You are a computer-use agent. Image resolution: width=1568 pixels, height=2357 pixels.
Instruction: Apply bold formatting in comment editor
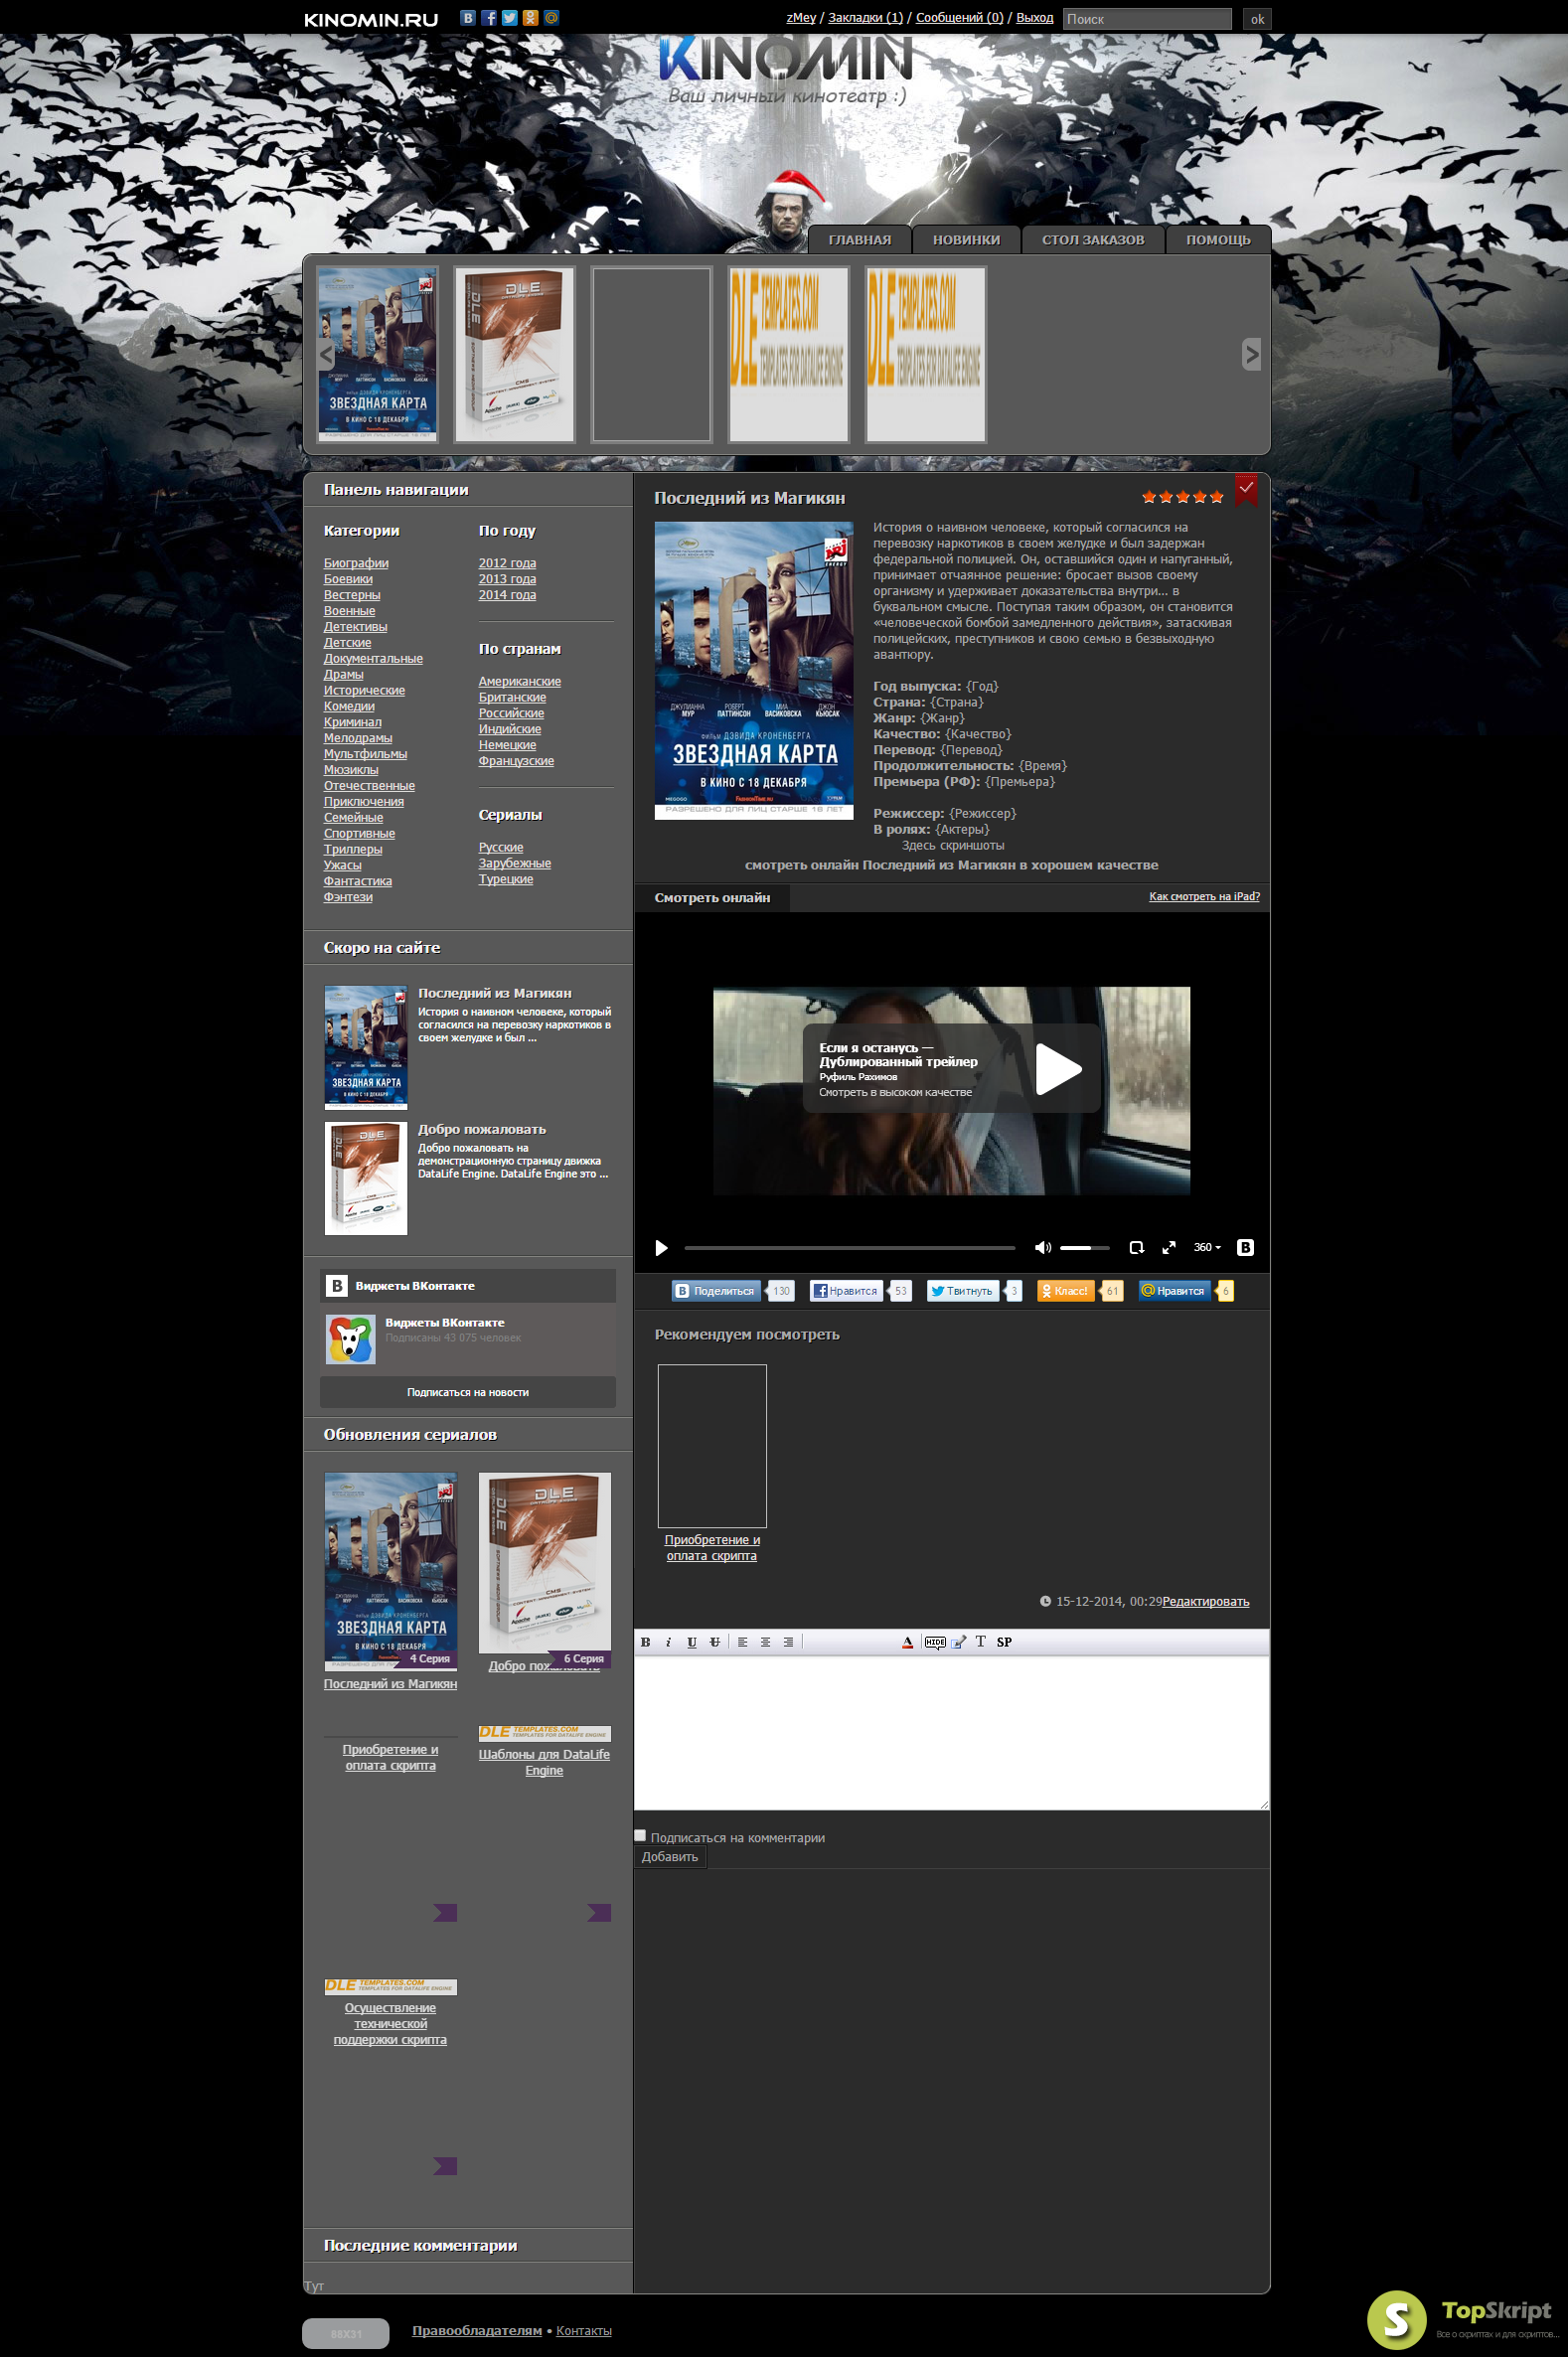pos(646,1642)
